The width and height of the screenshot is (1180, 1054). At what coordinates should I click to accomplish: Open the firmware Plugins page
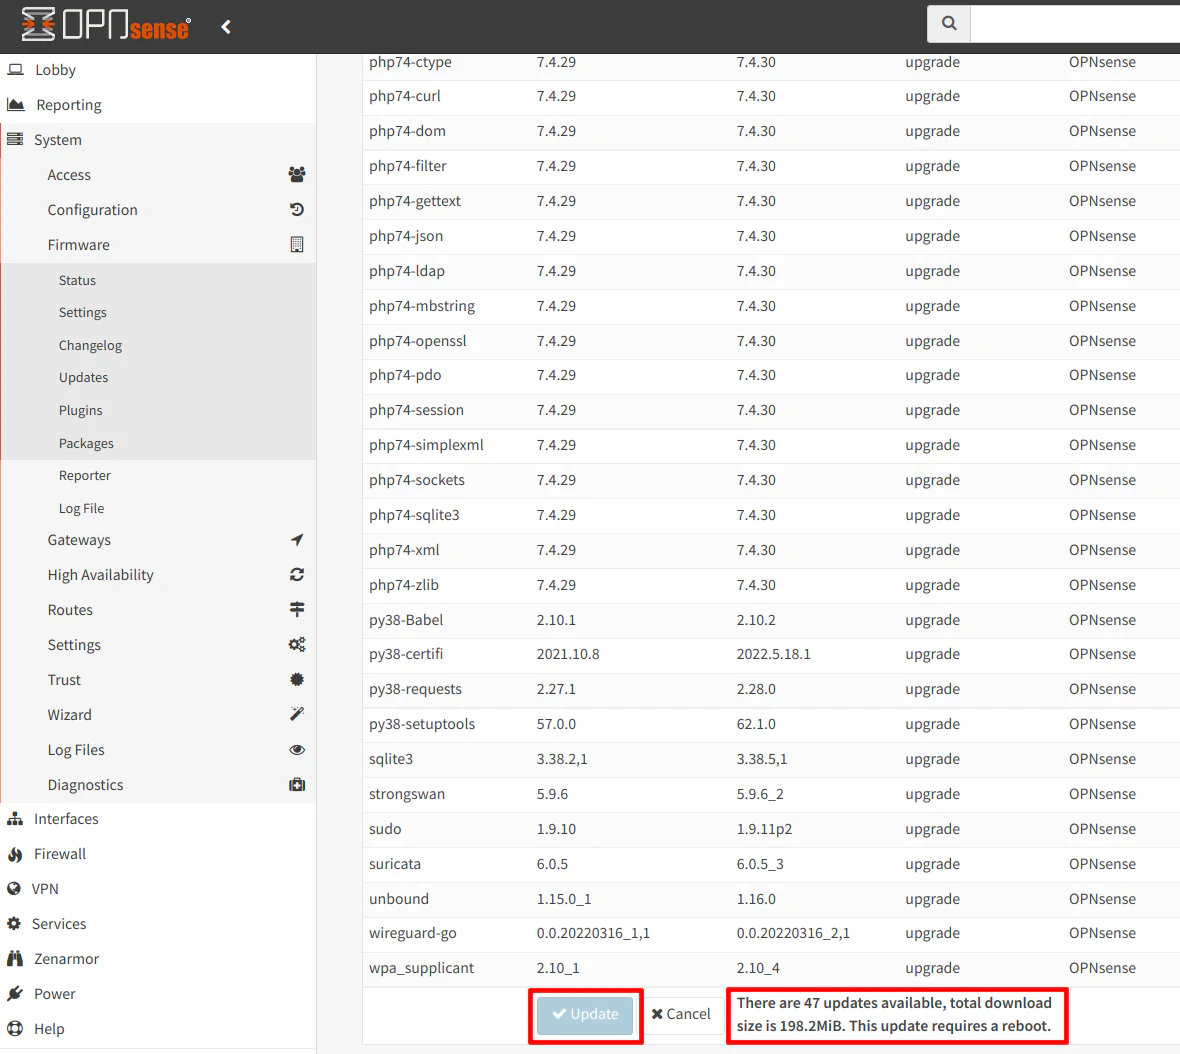click(x=80, y=411)
